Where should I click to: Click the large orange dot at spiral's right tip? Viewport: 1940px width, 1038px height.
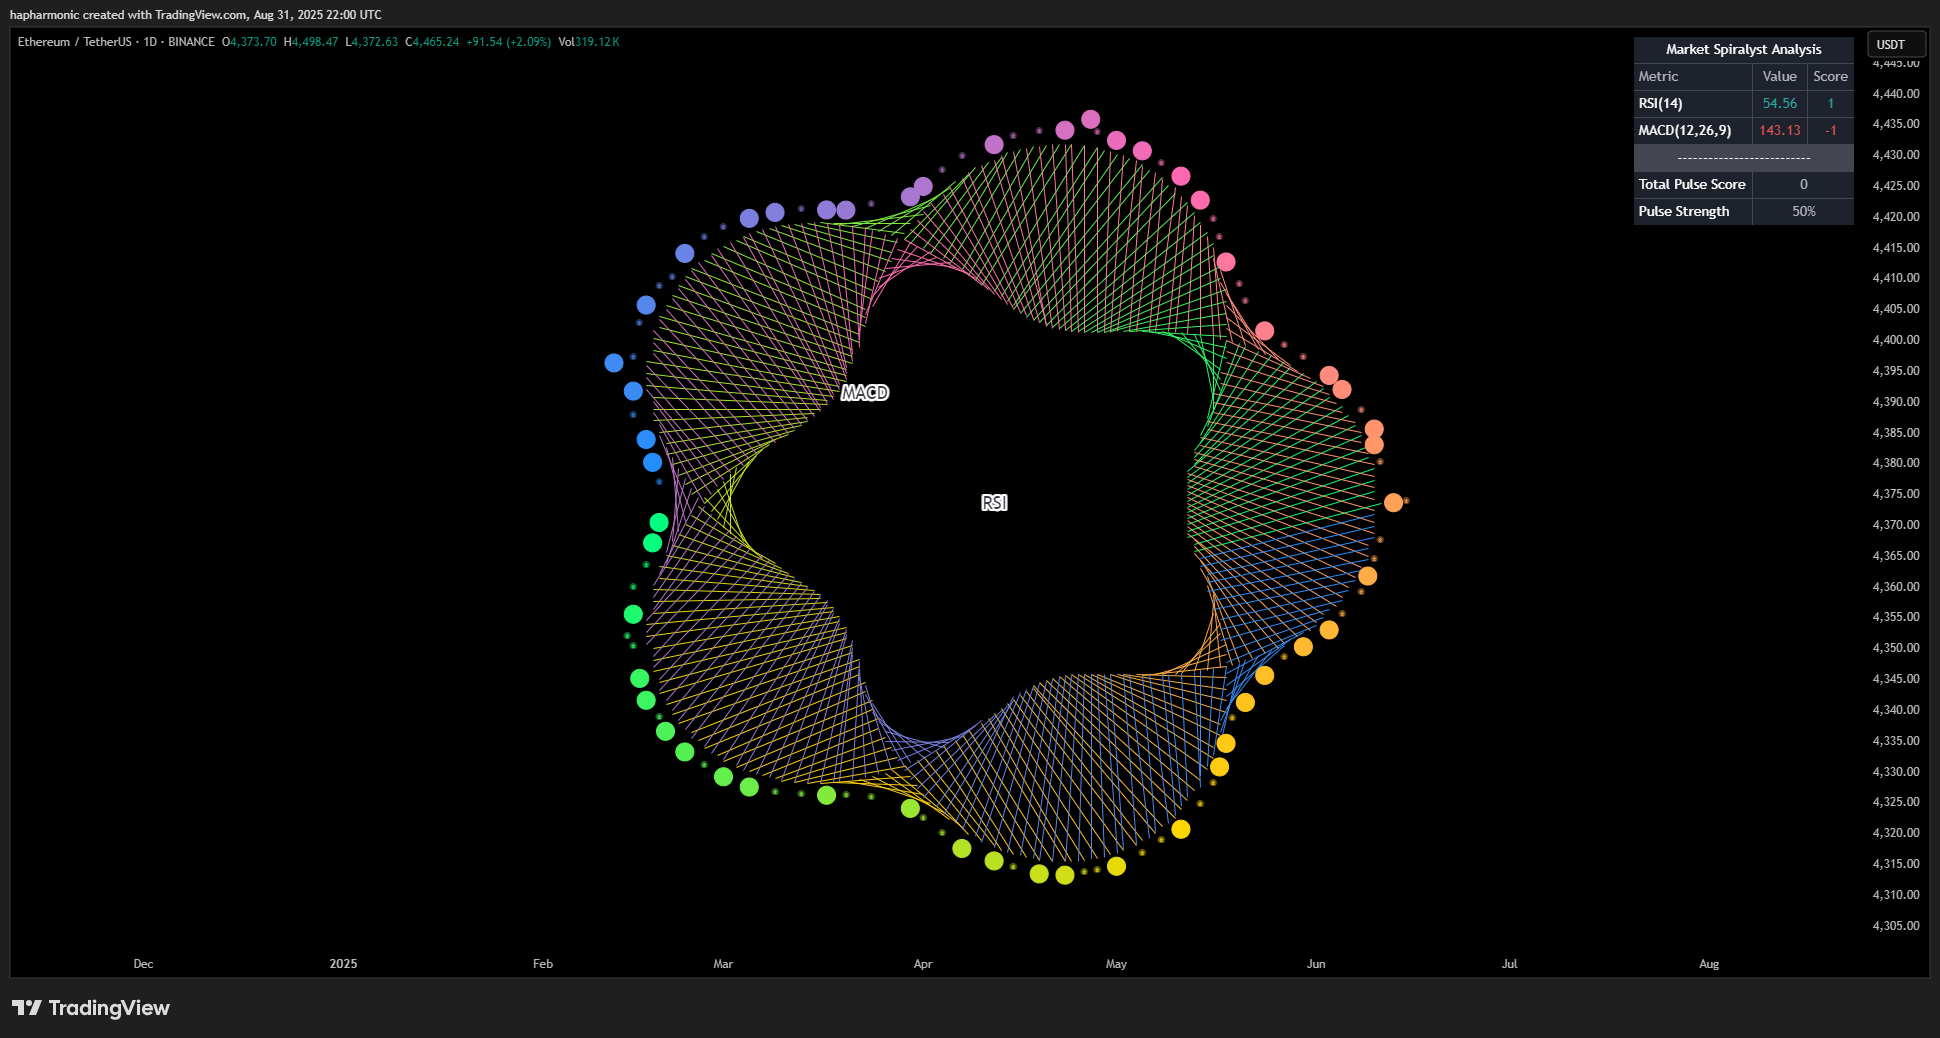pyautogui.click(x=1393, y=502)
